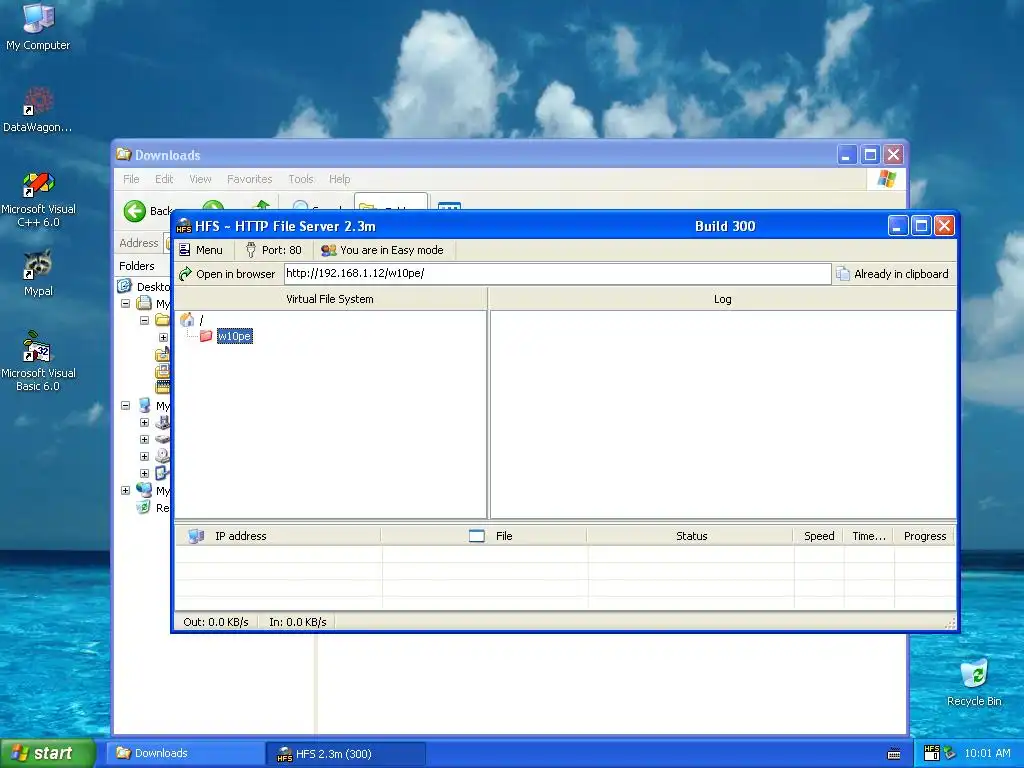This screenshot has height=768, width=1024.
Task: Click the Log panel header
Action: tap(722, 299)
